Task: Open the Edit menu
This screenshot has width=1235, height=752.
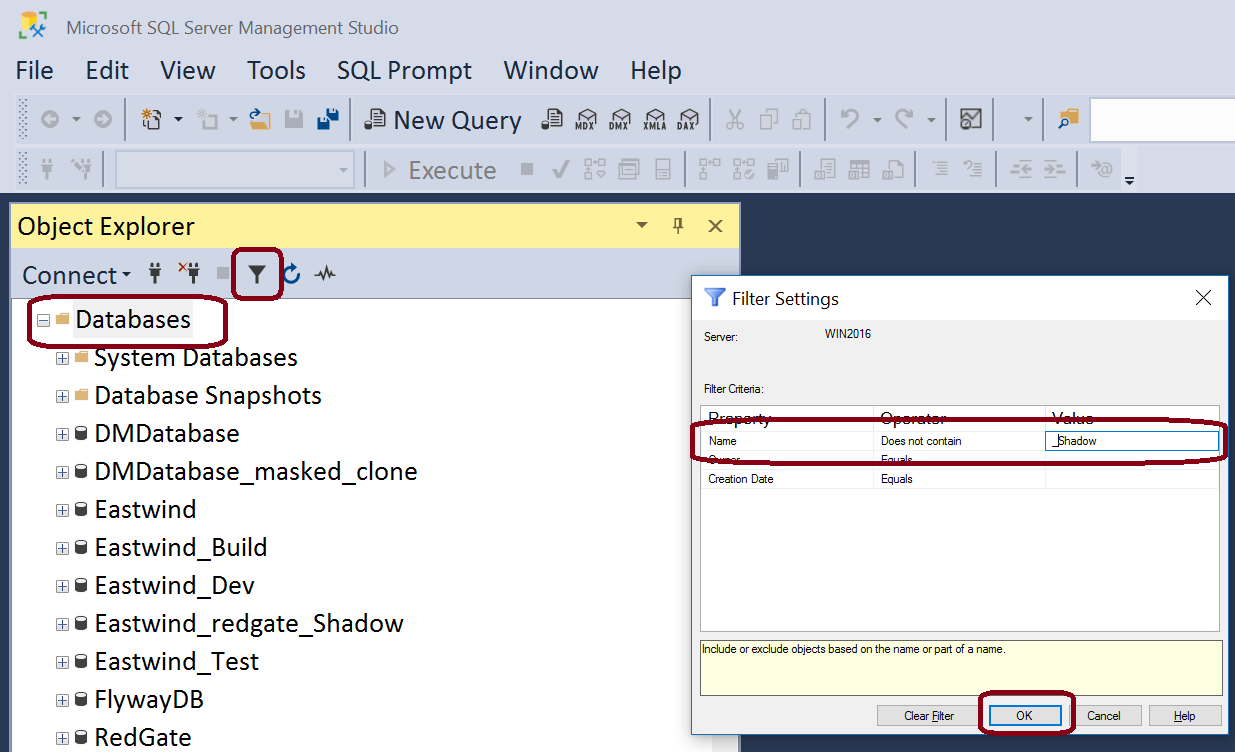Action: pos(107,71)
